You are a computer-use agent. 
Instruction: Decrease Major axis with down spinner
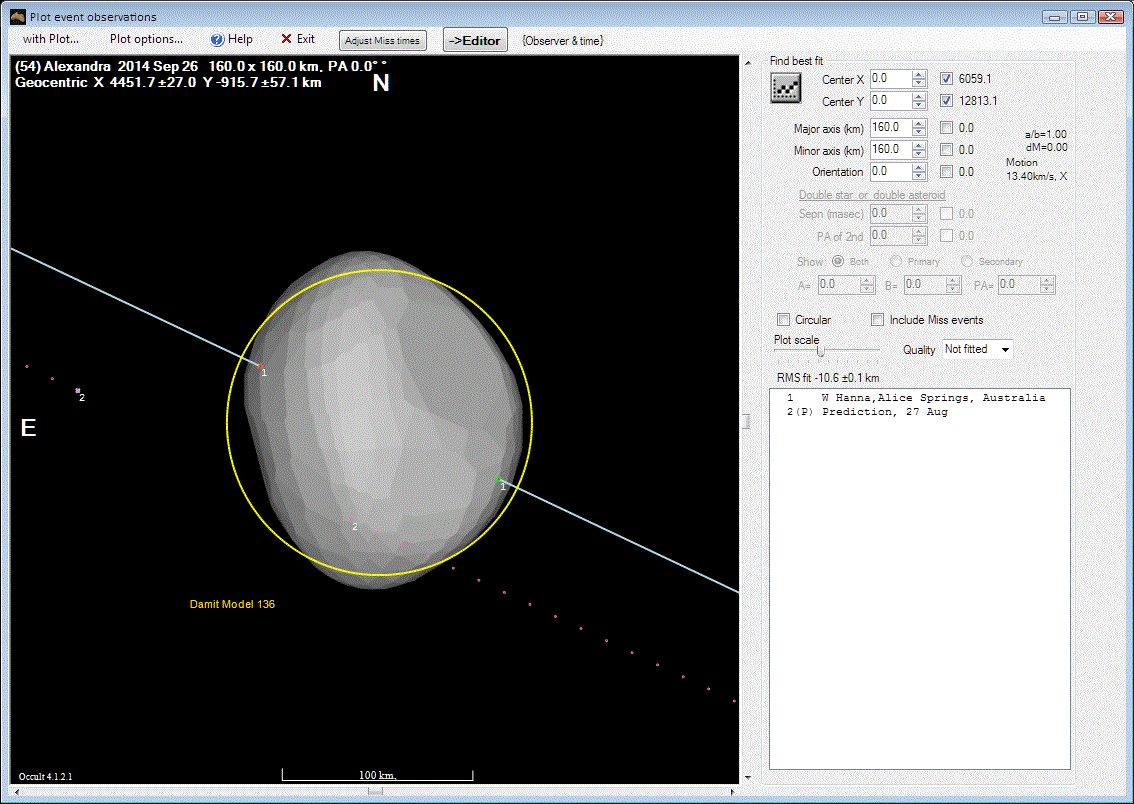[918, 132]
